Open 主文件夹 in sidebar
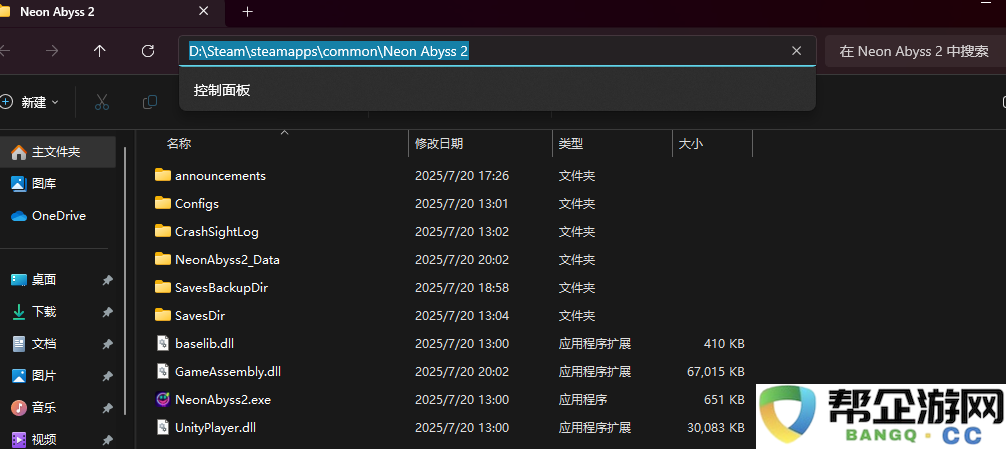1006x449 pixels. (58, 152)
